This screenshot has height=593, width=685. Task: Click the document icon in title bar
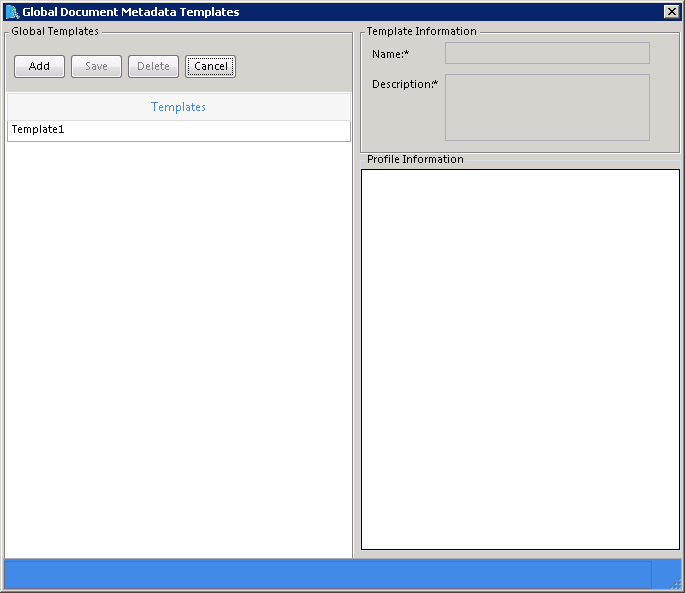[x=12, y=12]
